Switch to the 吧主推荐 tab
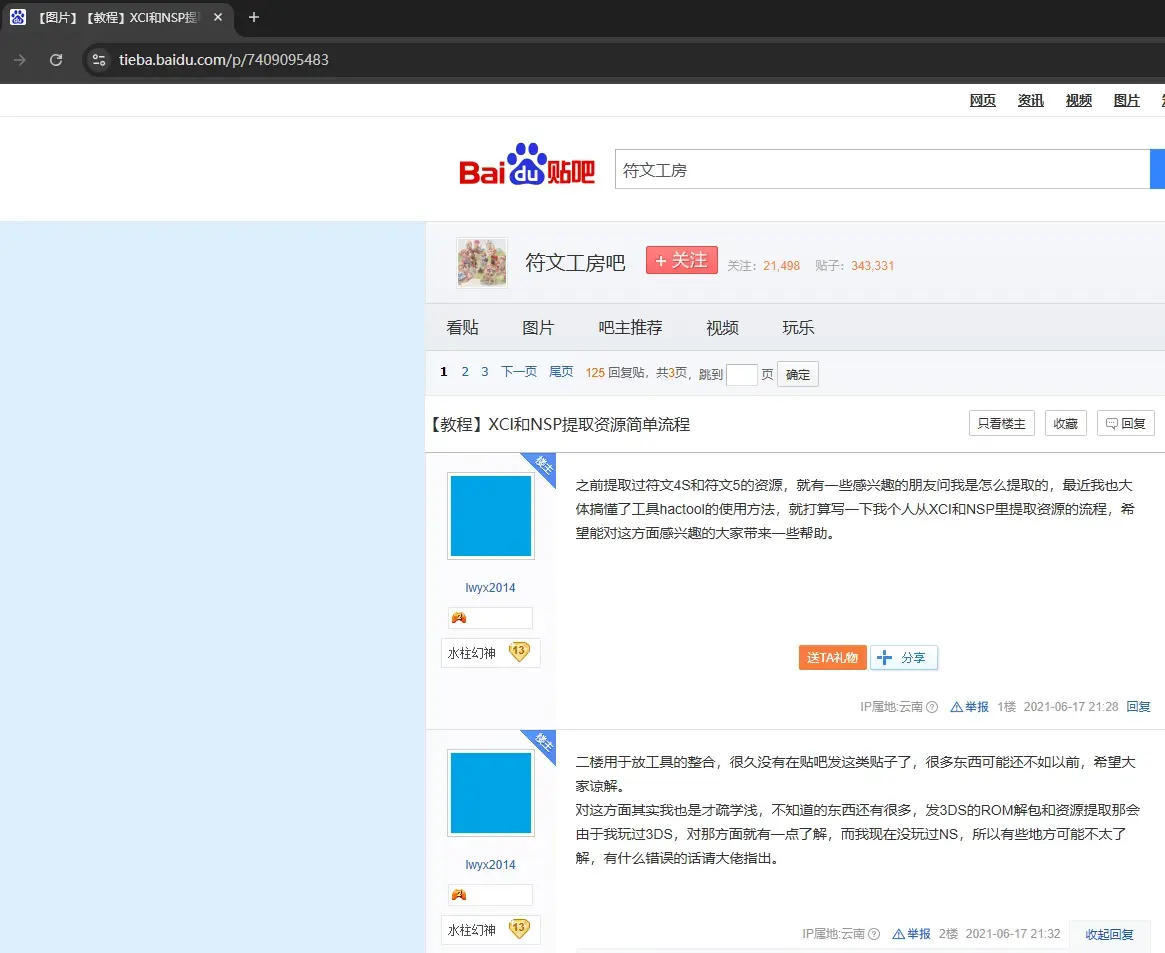This screenshot has width=1165, height=953. [x=630, y=328]
